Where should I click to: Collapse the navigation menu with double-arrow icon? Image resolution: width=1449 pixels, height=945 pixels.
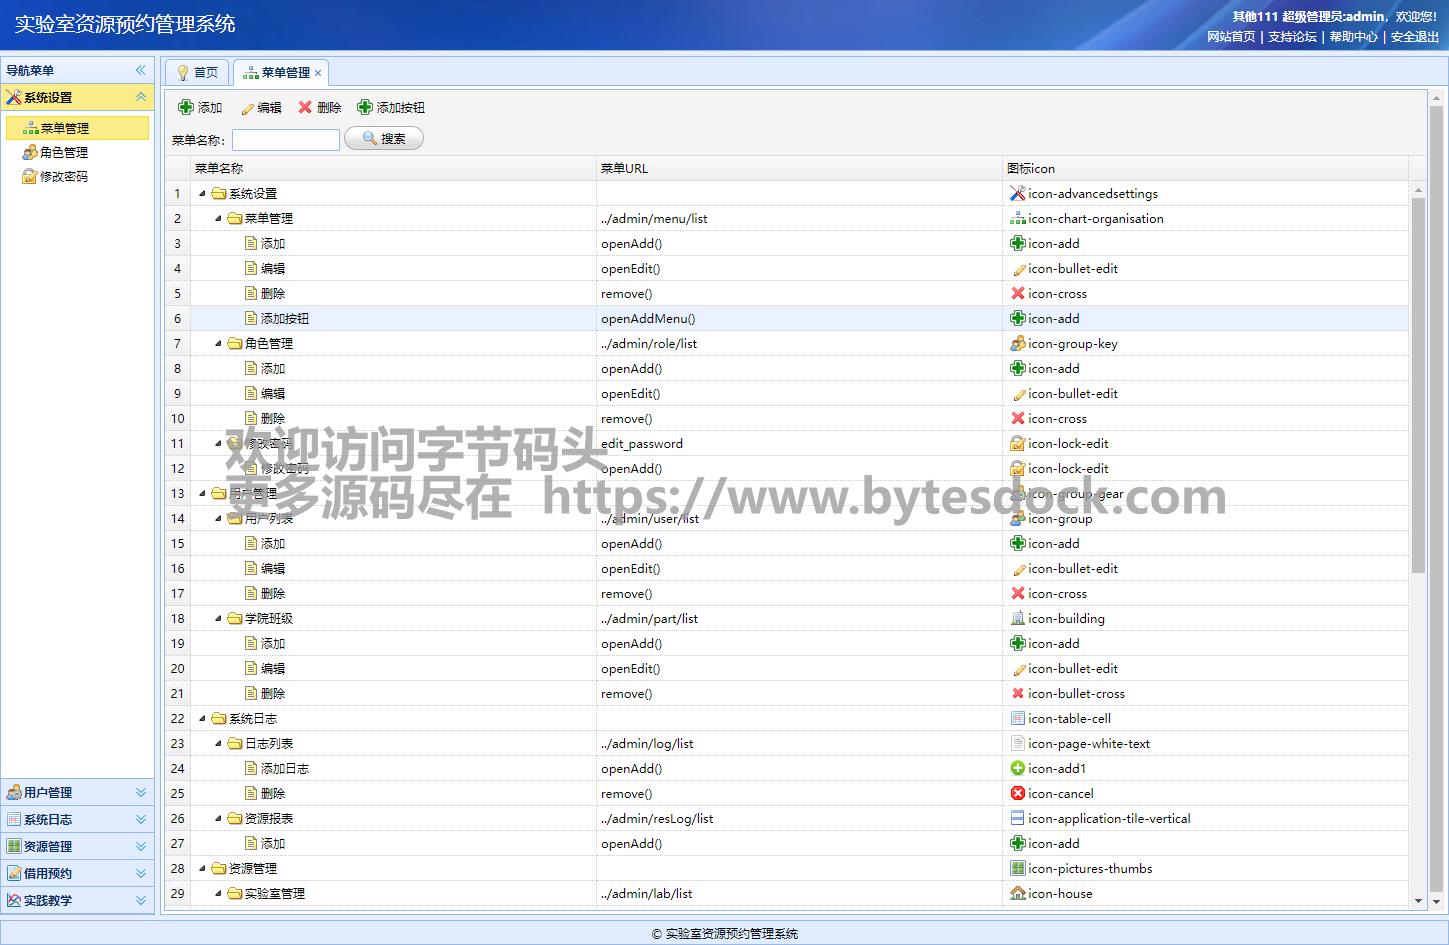140,70
